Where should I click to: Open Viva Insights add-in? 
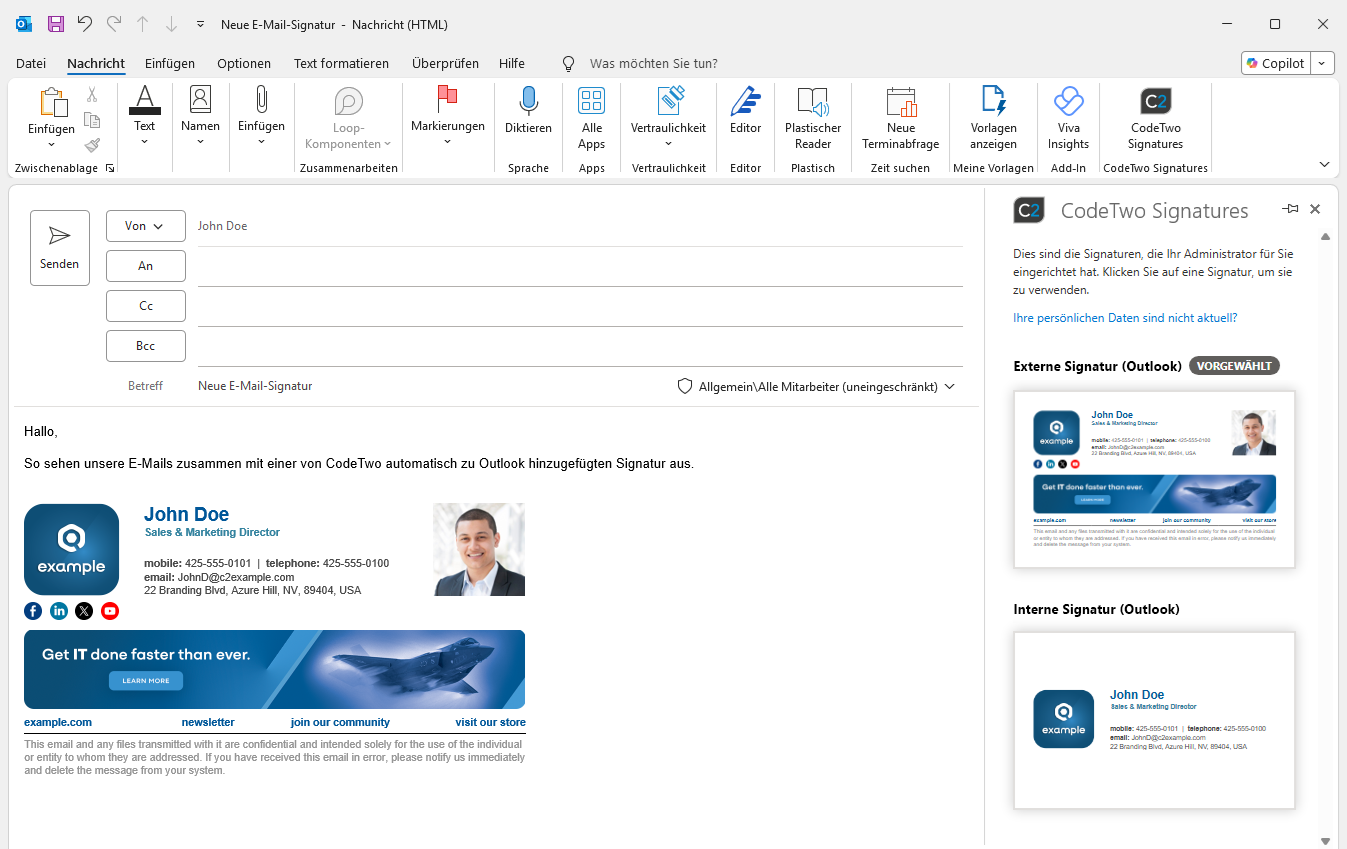pyautogui.click(x=1068, y=118)
